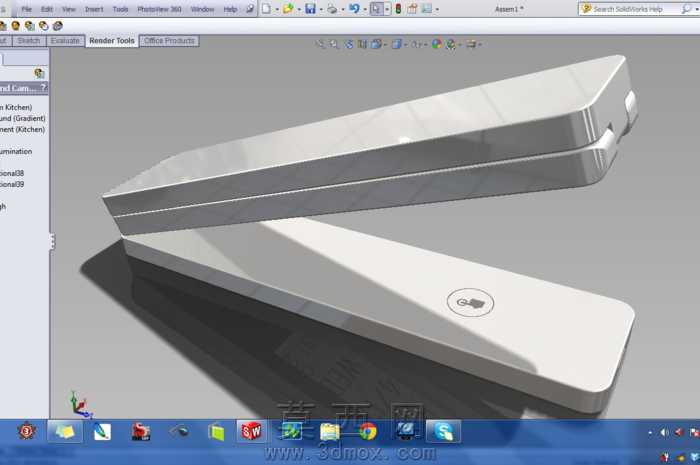
Task: Expand the Print dropdown arrow
Action: click(343, 9)
